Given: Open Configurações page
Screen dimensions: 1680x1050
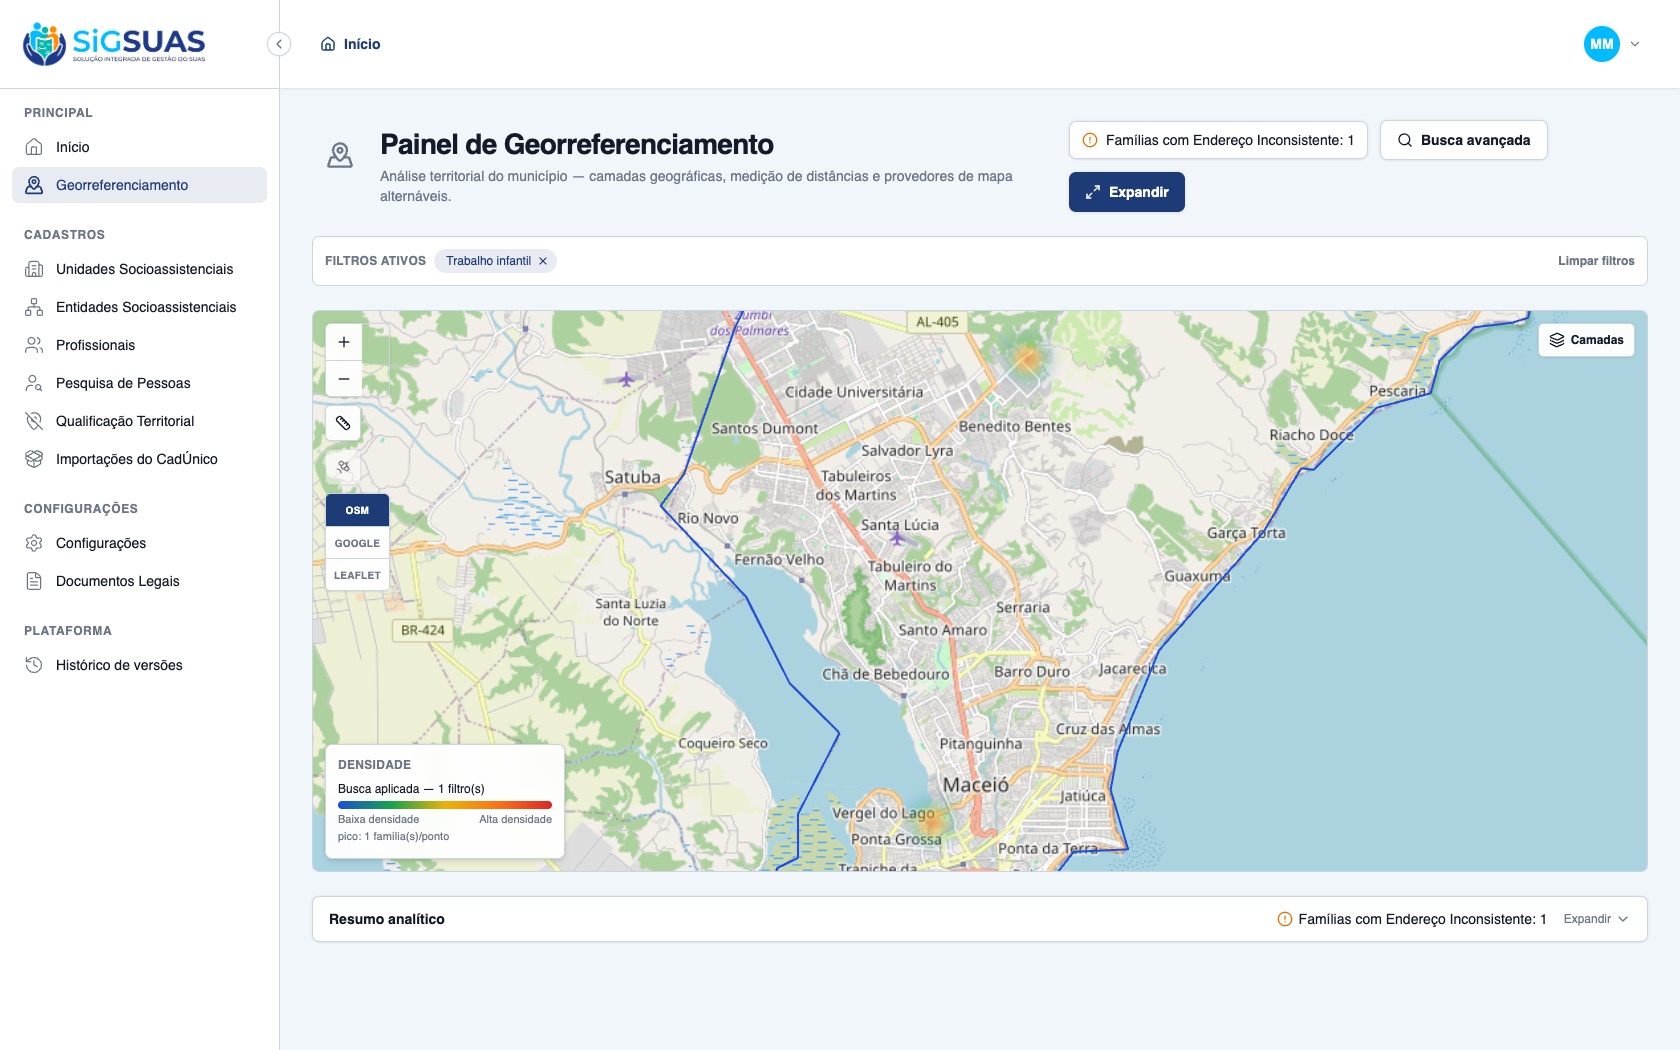Looking at the screenshot, I should [x=139, y=543].
